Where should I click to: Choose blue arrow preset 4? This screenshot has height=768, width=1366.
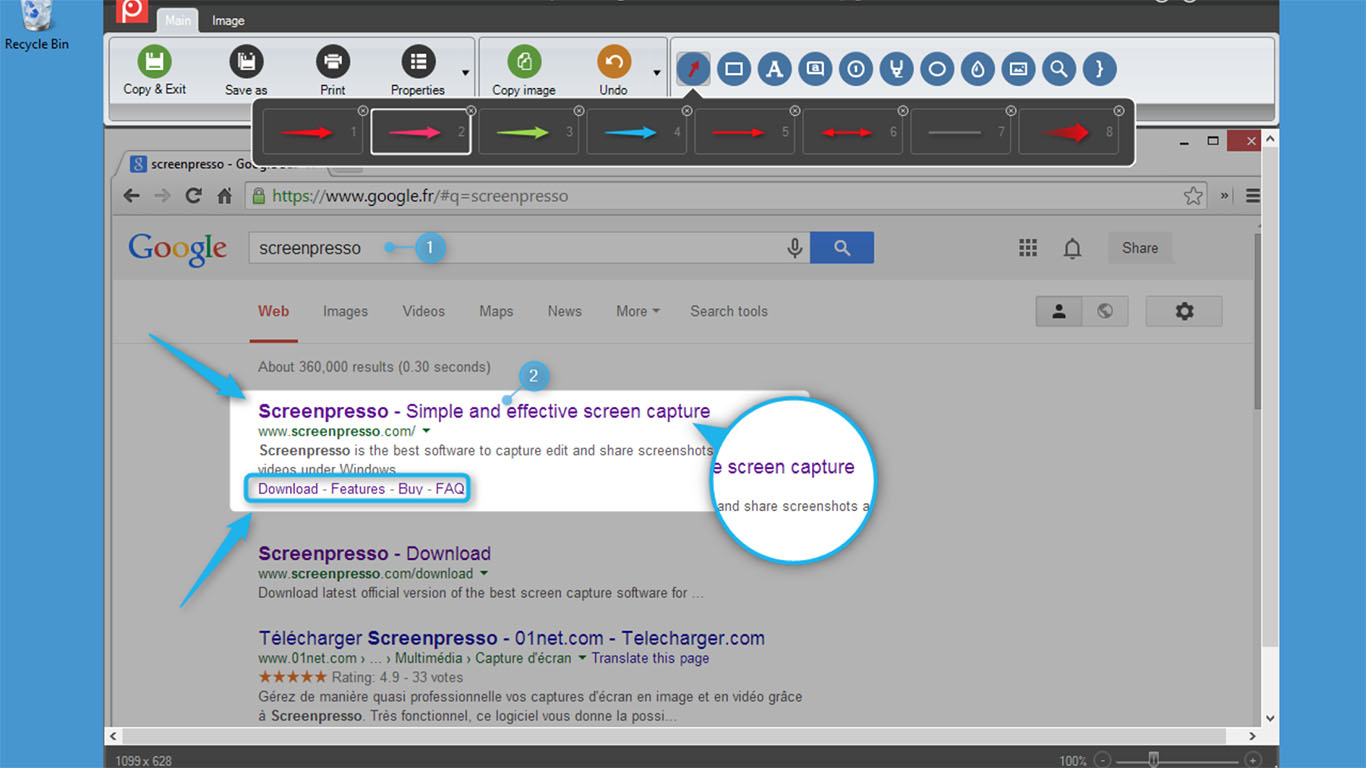click(x=637, y=131)
